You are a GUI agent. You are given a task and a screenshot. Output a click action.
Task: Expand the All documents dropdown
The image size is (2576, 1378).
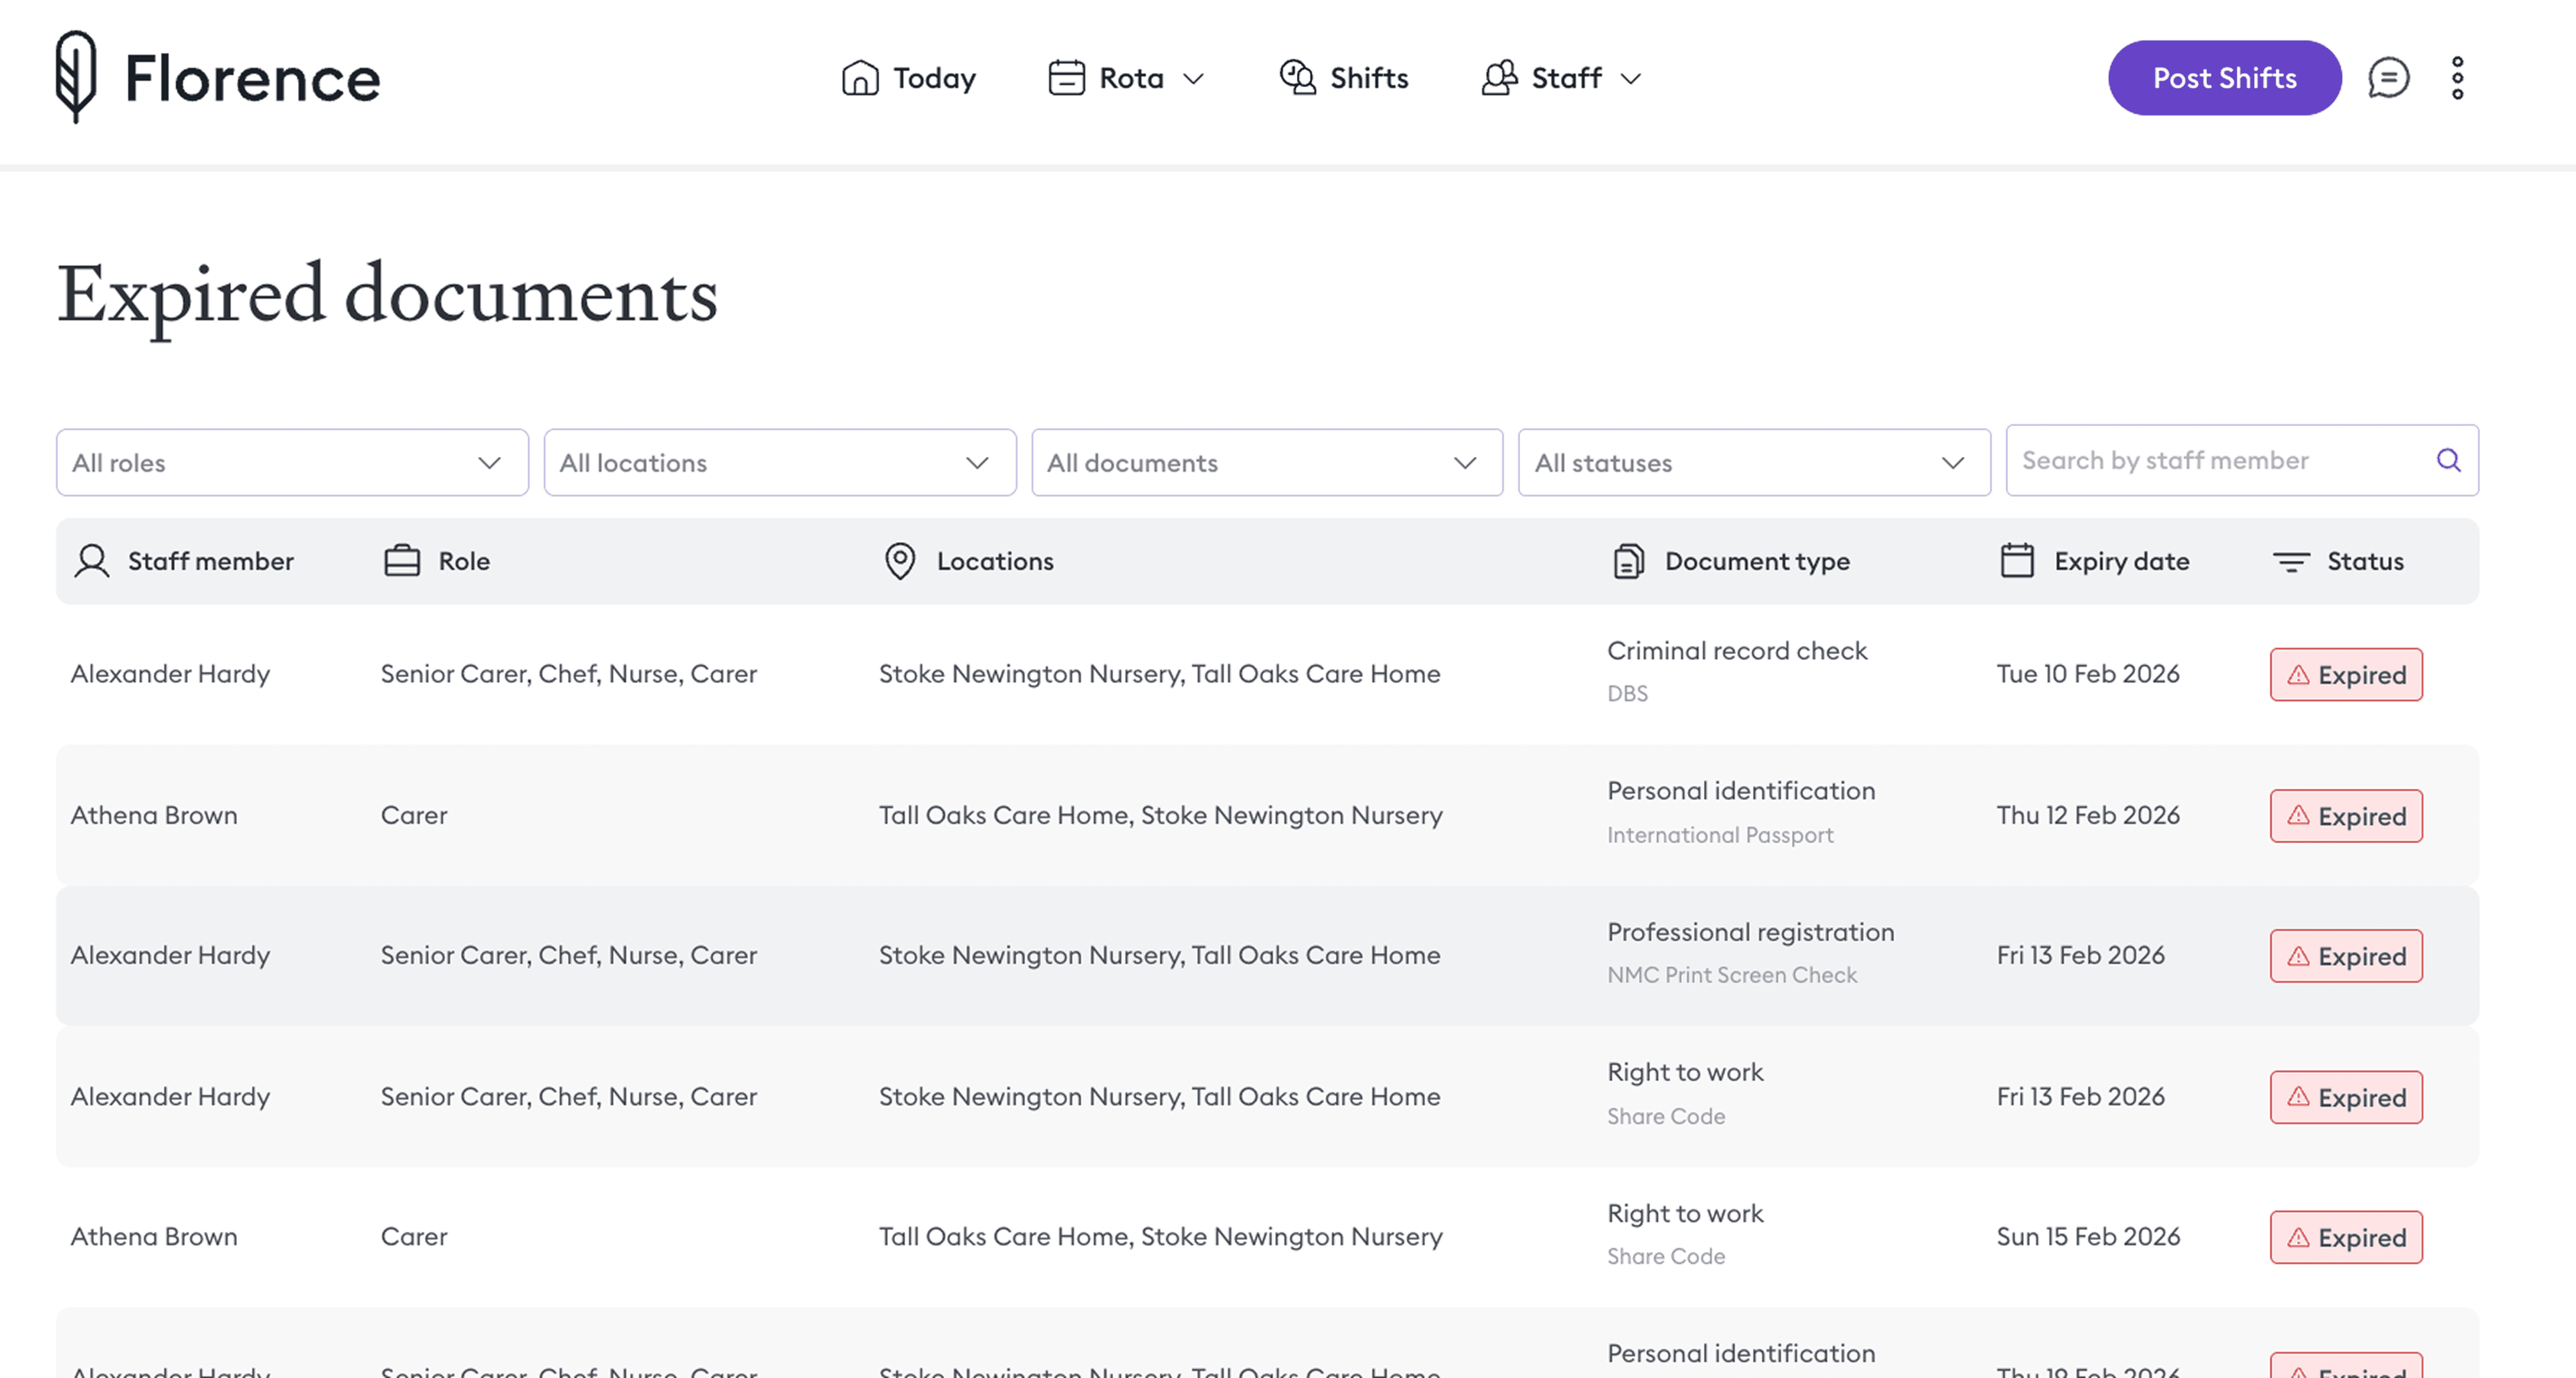(x=1266, y=463)
